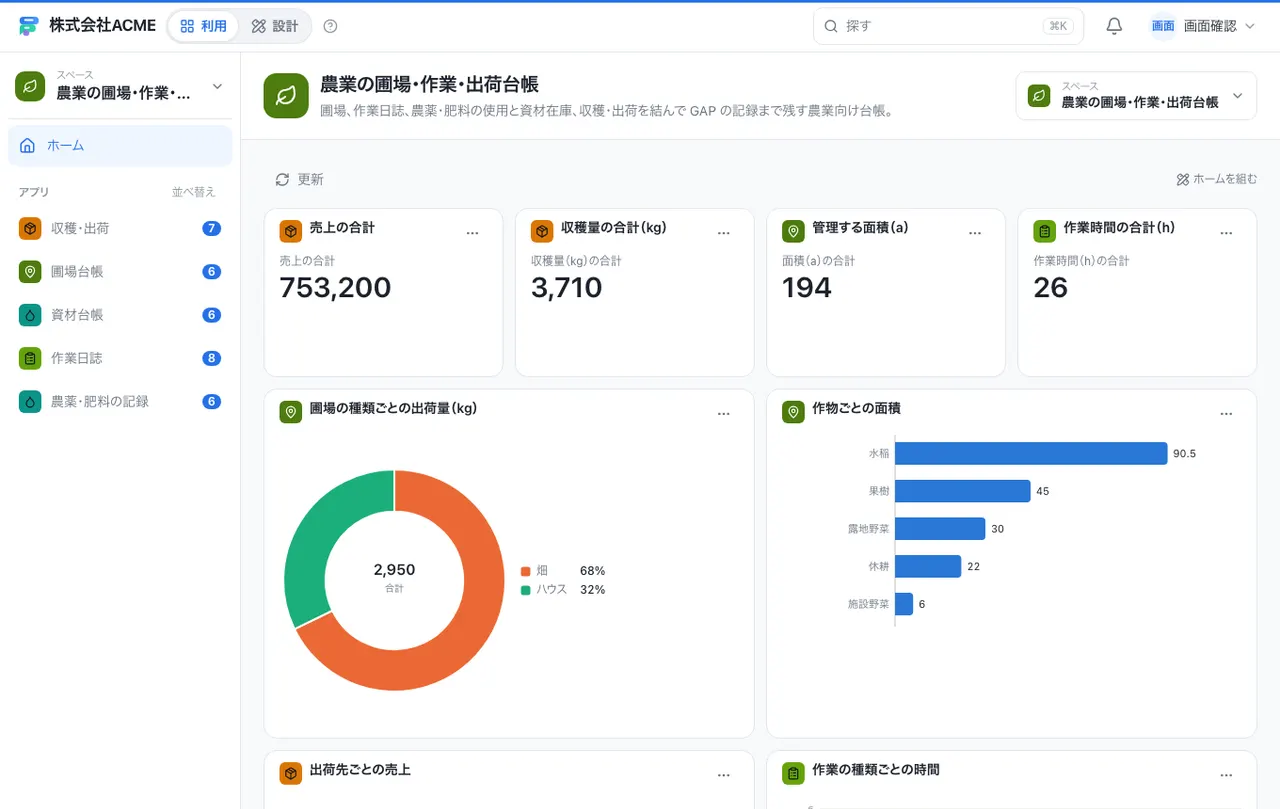Click the orange 畑 legend swatch

coord(525,571)
